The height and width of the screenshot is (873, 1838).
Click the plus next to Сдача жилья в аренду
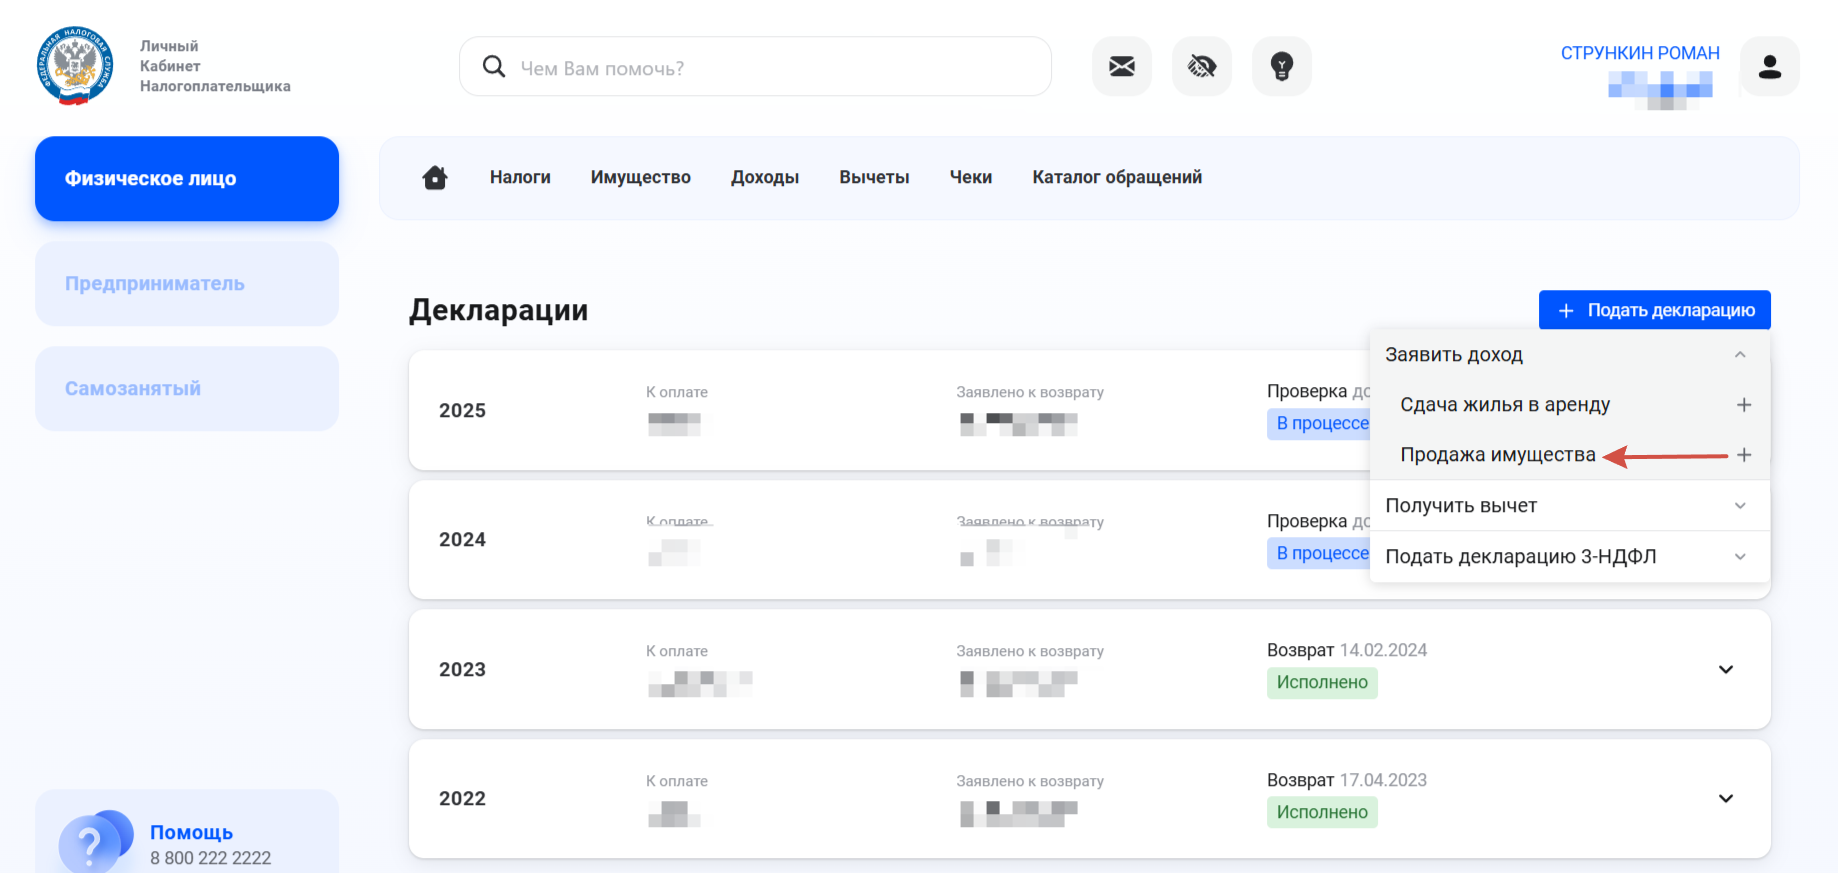pos(1744,405)
